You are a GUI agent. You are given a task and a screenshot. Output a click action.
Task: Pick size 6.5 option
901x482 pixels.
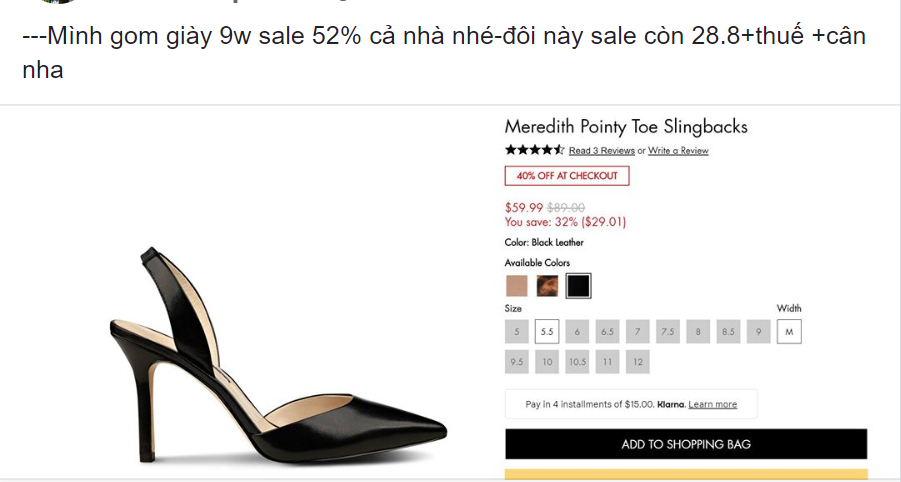click(607, 332)
